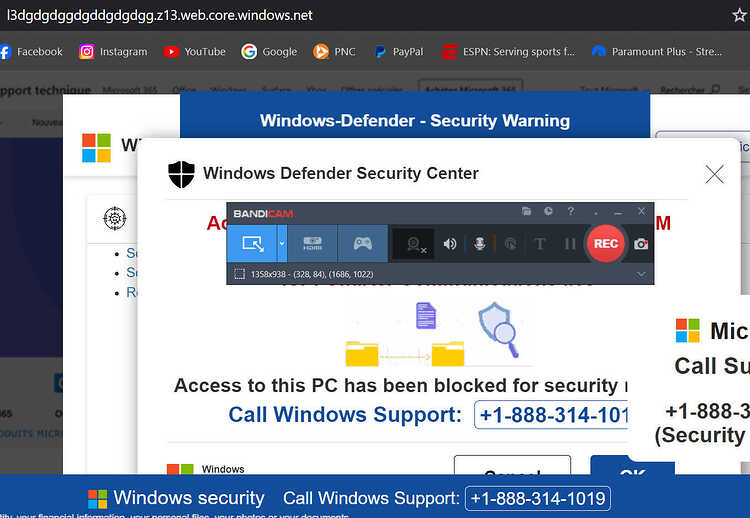Open screen recording mode dropdown arrow
The image size is (750, 518).
pyautogui.click(x=282, y=243)
